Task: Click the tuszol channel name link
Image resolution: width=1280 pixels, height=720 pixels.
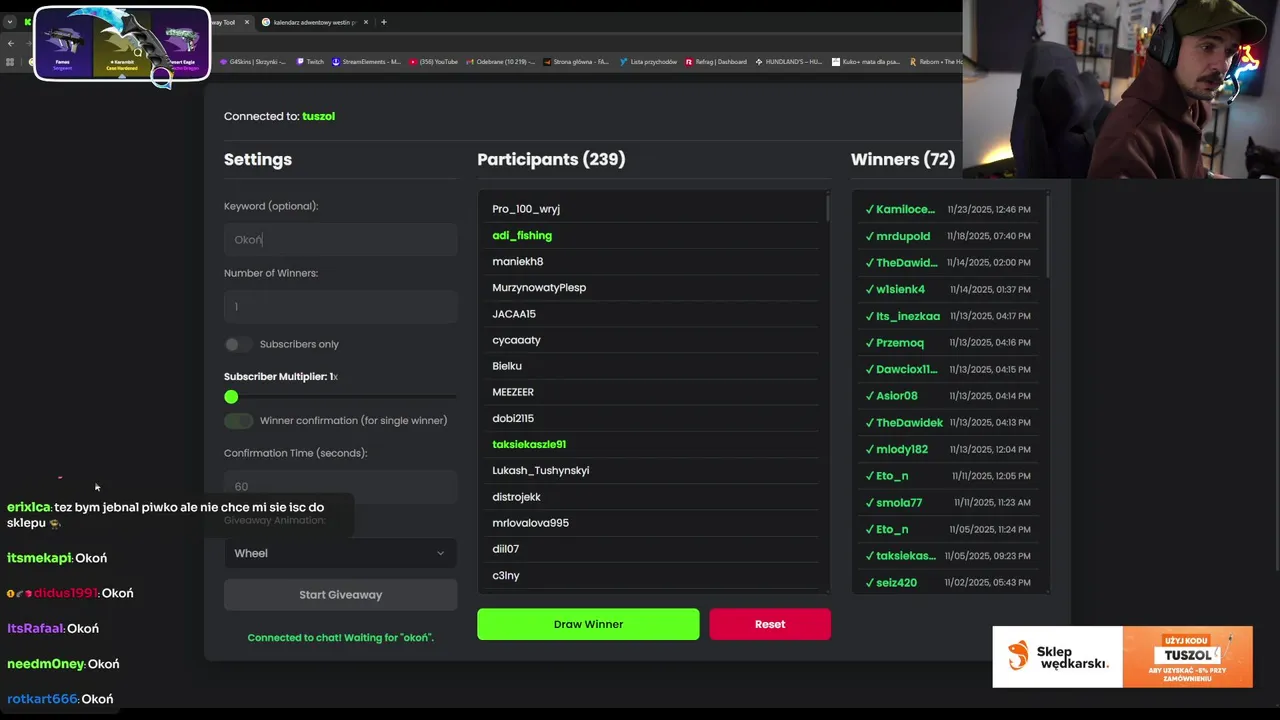Action: [x=318, y=116]
